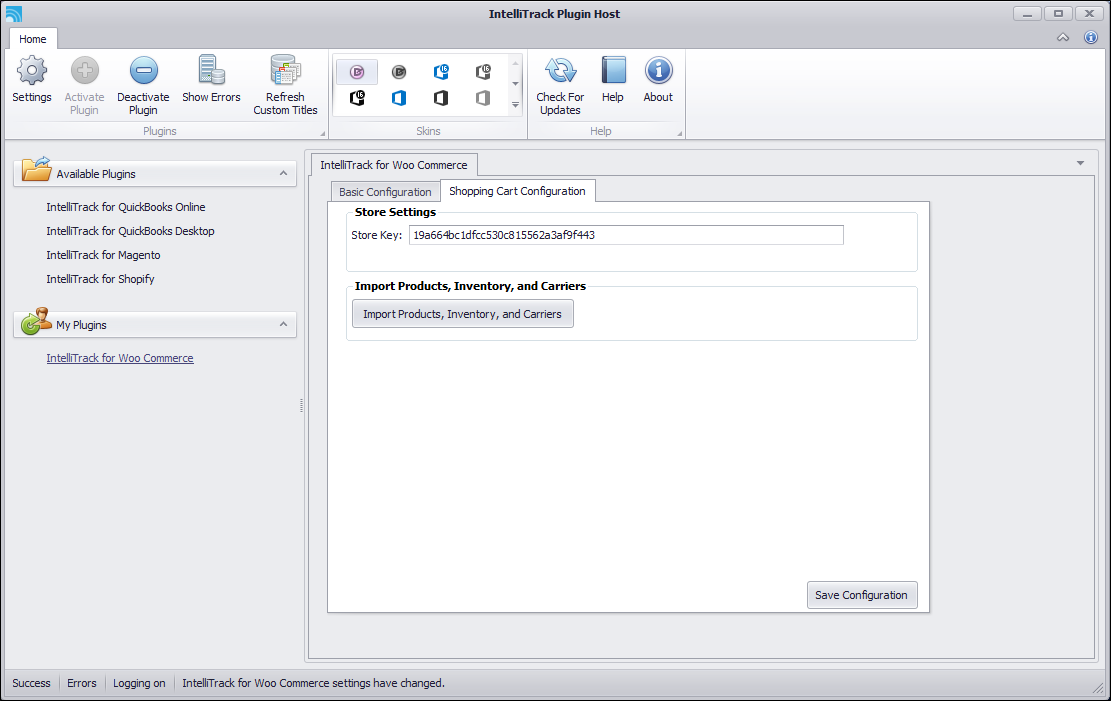Click the info icon beside the ribbon collapse arrow

point(1091,38)
